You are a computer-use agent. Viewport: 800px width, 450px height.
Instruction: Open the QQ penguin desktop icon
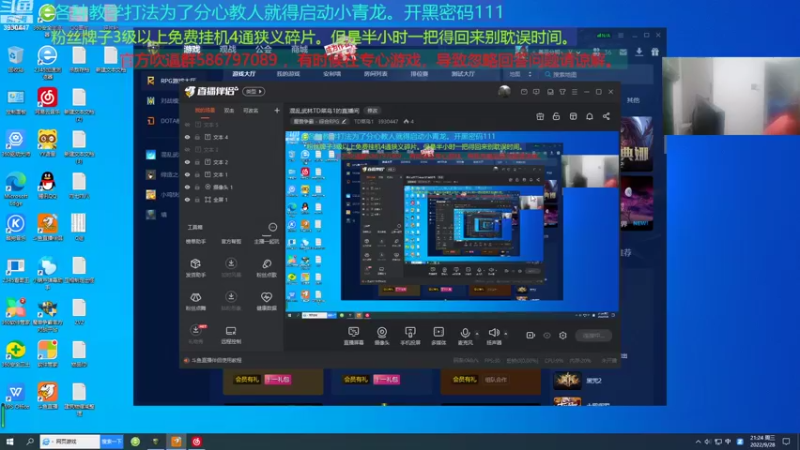click(47, 185)
